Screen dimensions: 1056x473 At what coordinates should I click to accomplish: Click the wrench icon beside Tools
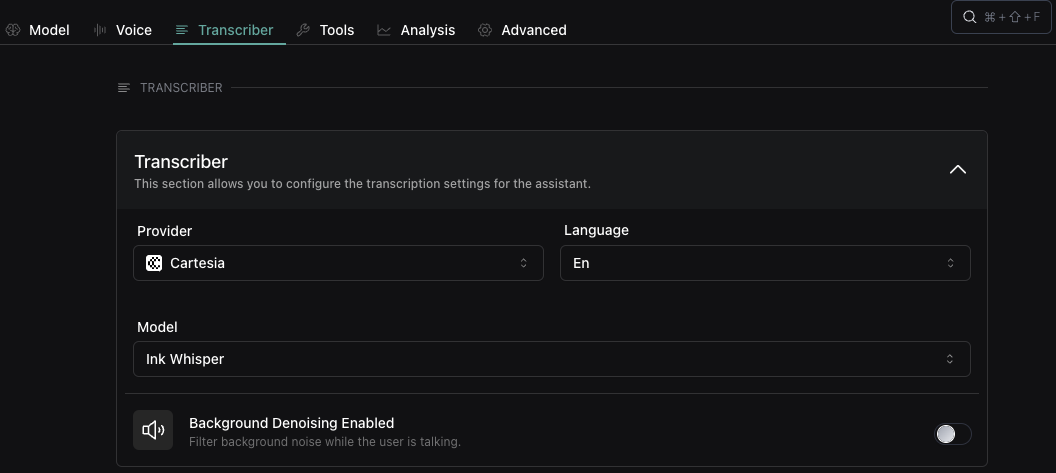pyautogui.click(x=303, y=30)
